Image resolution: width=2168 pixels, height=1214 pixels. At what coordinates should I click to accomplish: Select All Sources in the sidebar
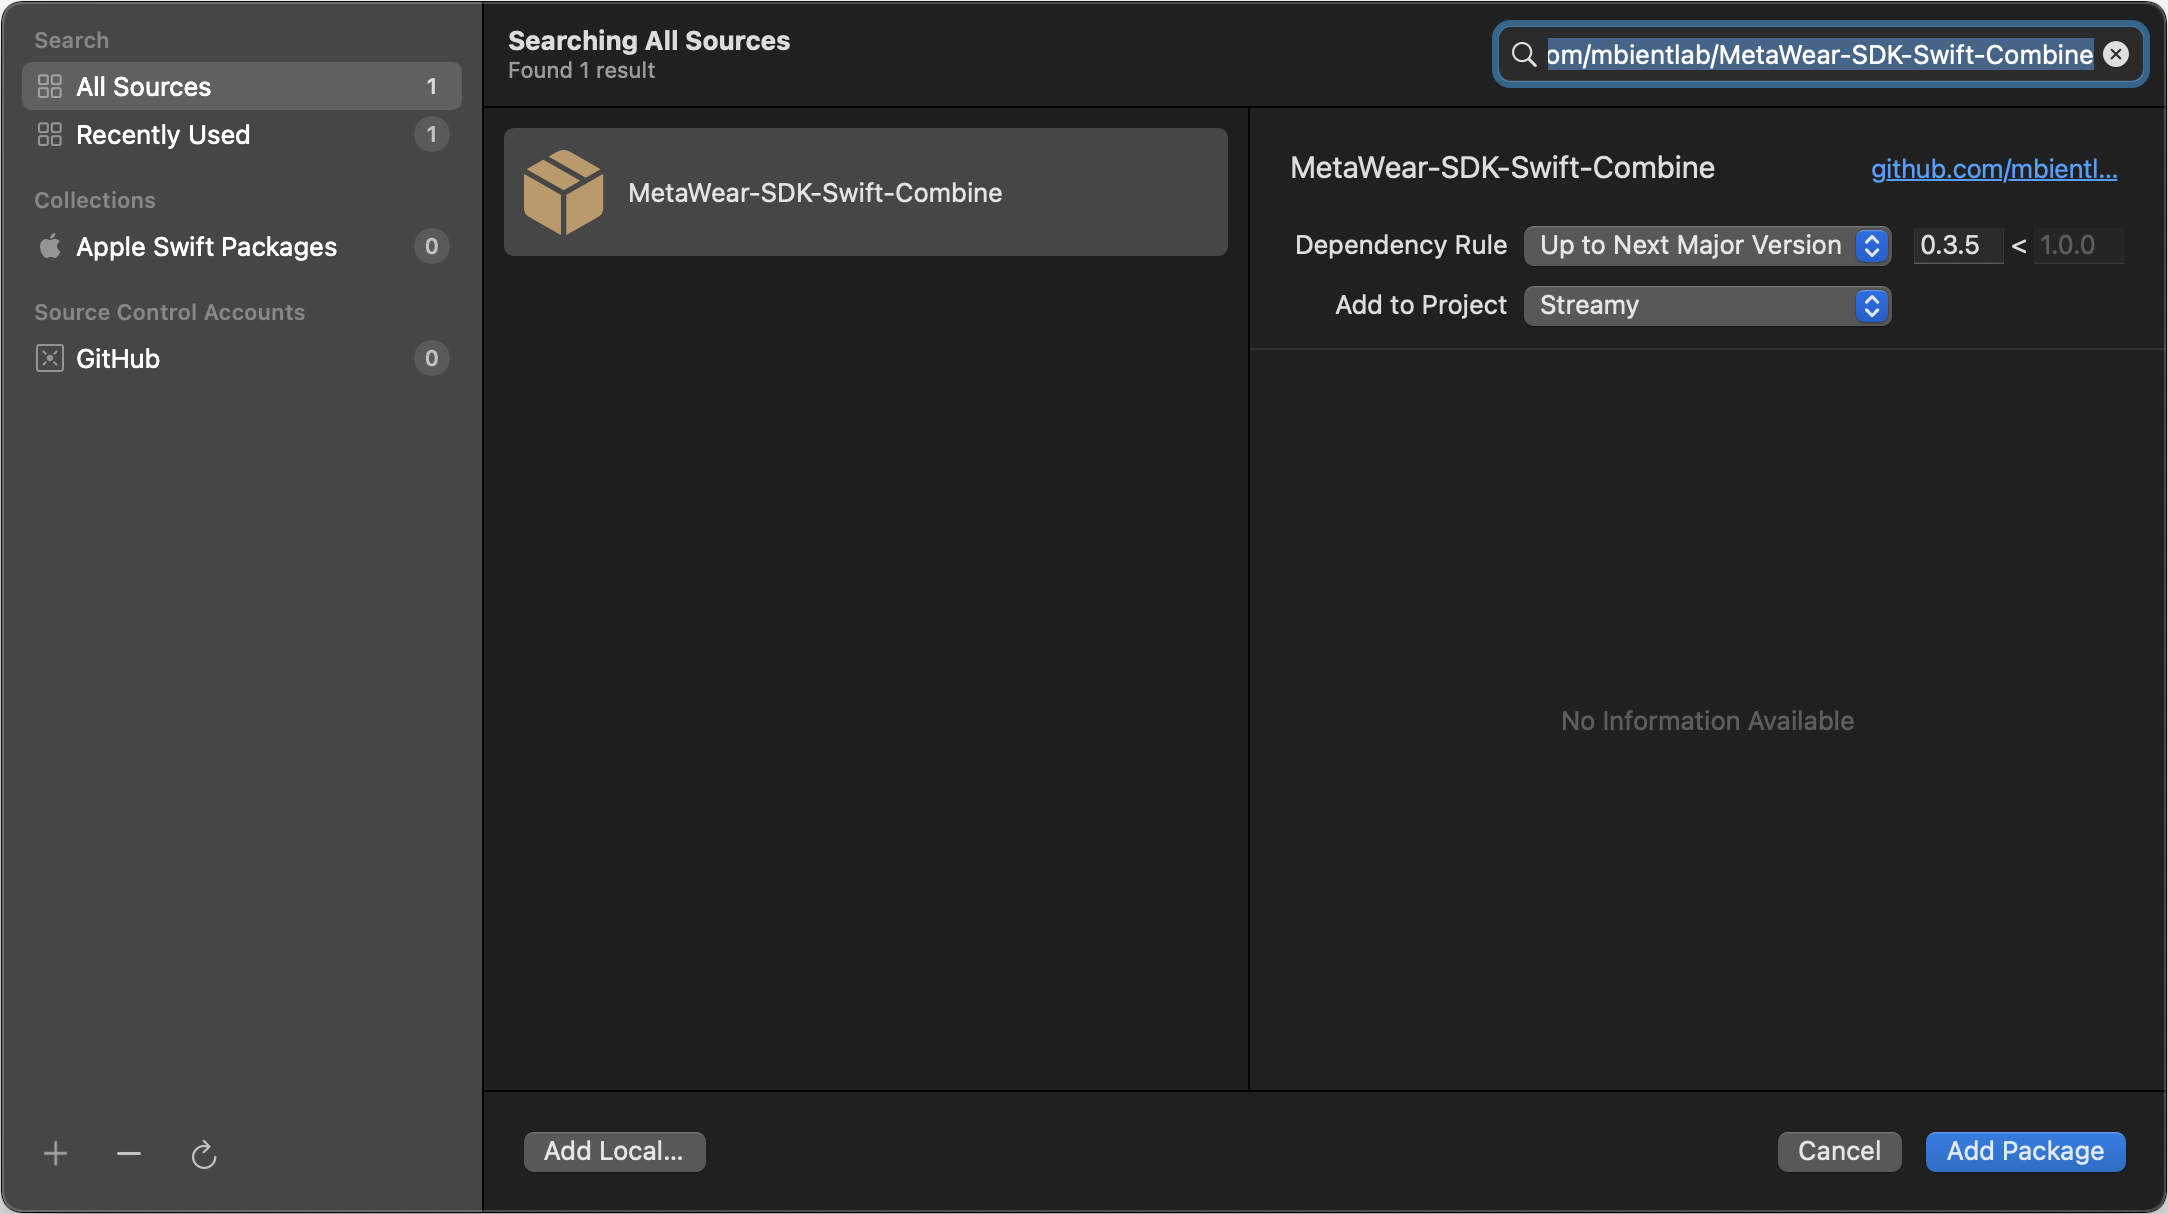click(242, 86)
